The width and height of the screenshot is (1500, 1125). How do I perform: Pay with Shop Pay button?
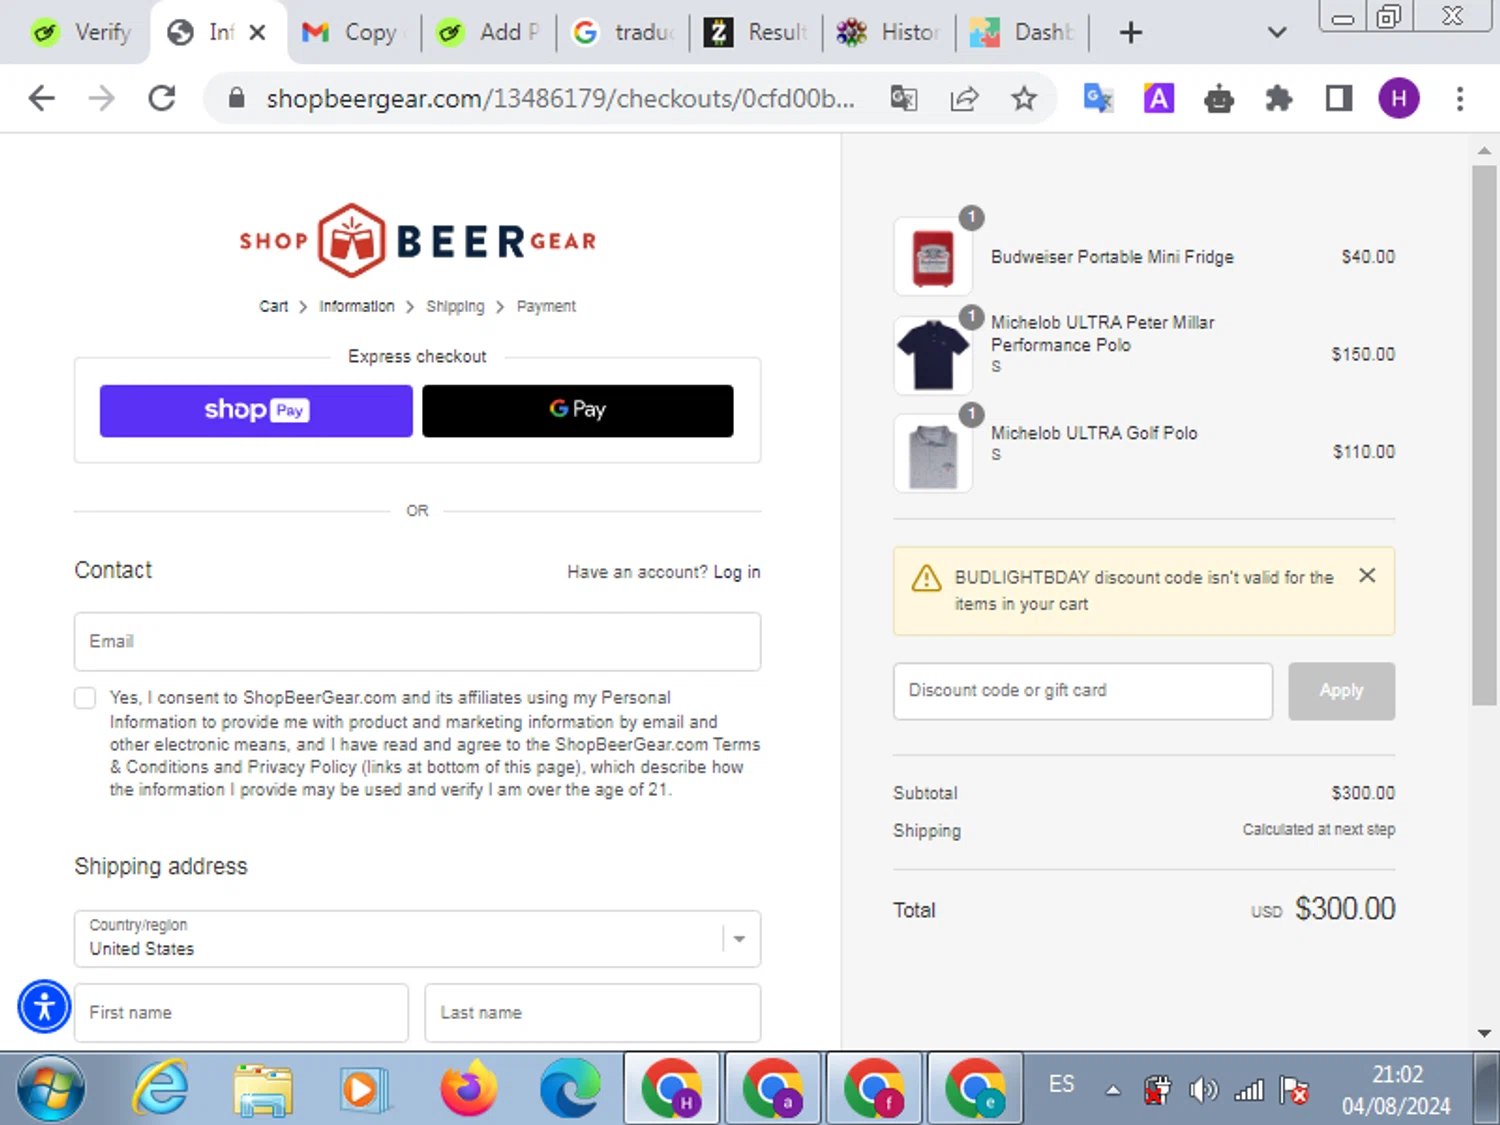tap(256, 410)
